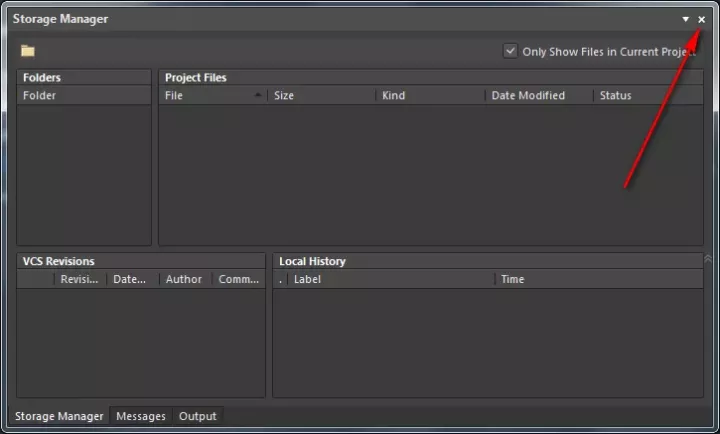Screen dimensions: 720x434
Task: Sort VCS revisions by Author
Action: (185, 280)
